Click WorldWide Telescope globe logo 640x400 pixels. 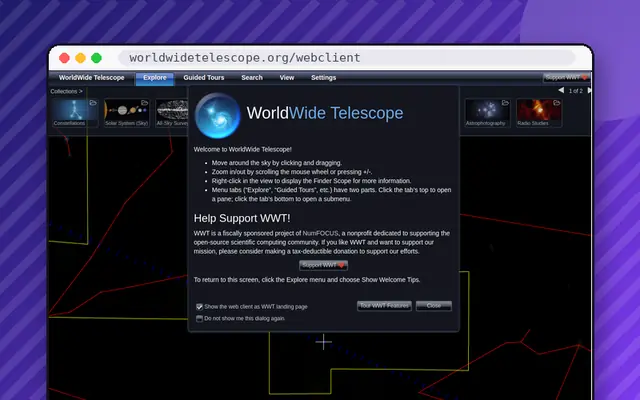click(218, 116)
